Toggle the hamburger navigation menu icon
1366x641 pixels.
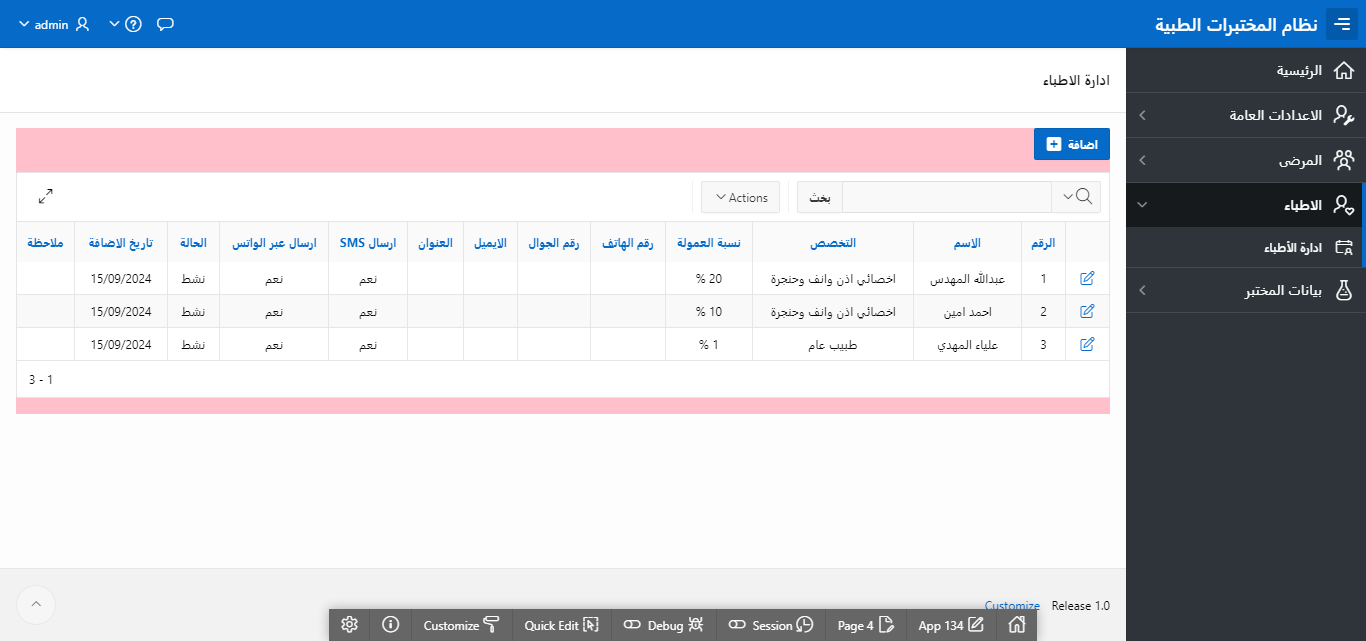click(1342, 23)
